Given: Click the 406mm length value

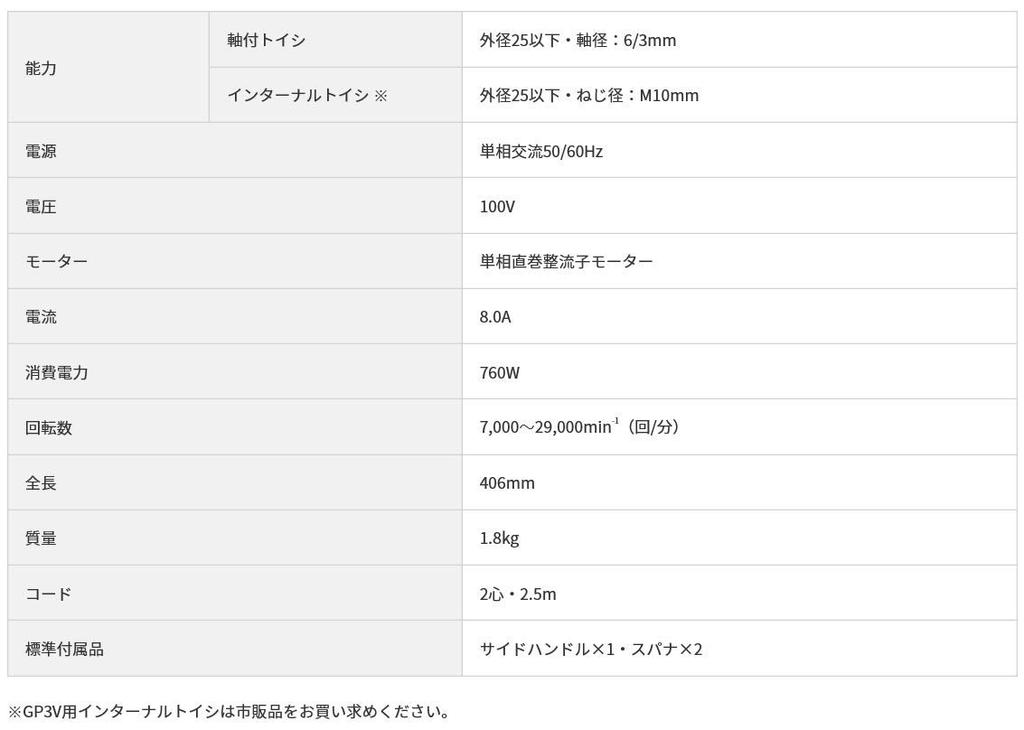Looking at the screenshot, I should click(507, 483).
